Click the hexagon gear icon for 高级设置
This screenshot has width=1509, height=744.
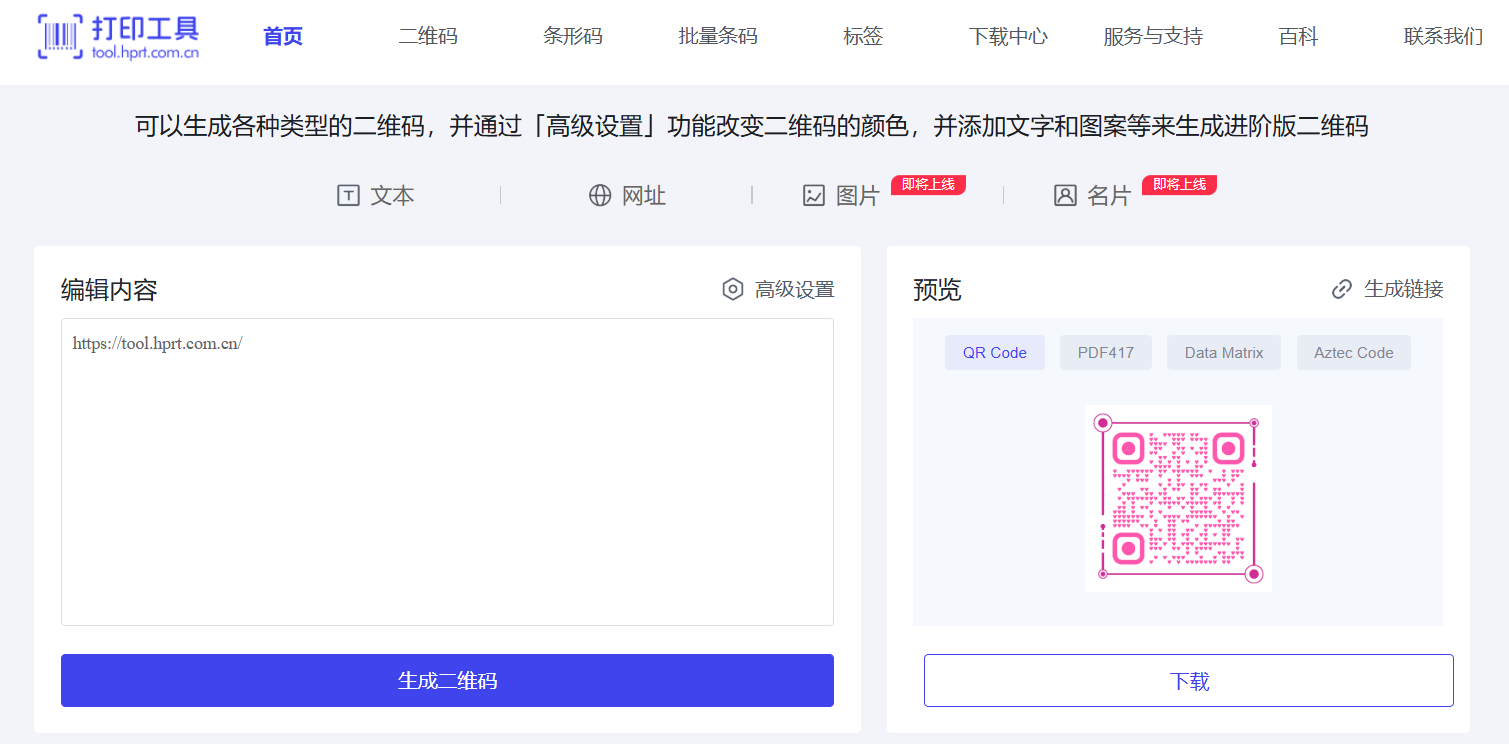[x=733, y=289]
